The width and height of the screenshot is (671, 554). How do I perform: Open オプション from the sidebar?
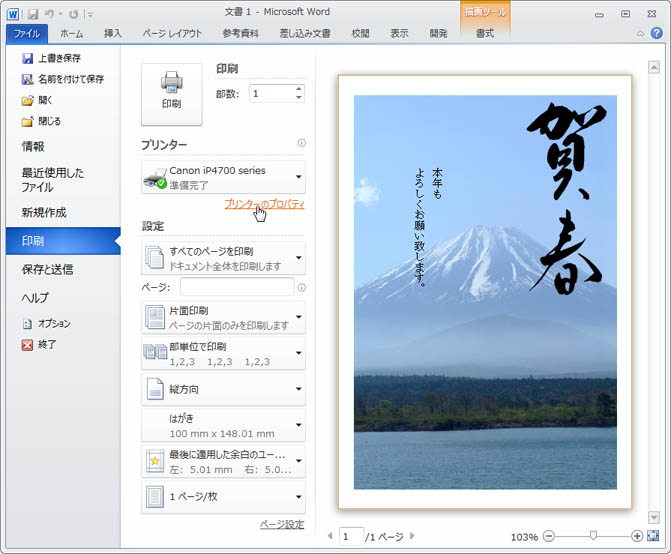(28, 324)
